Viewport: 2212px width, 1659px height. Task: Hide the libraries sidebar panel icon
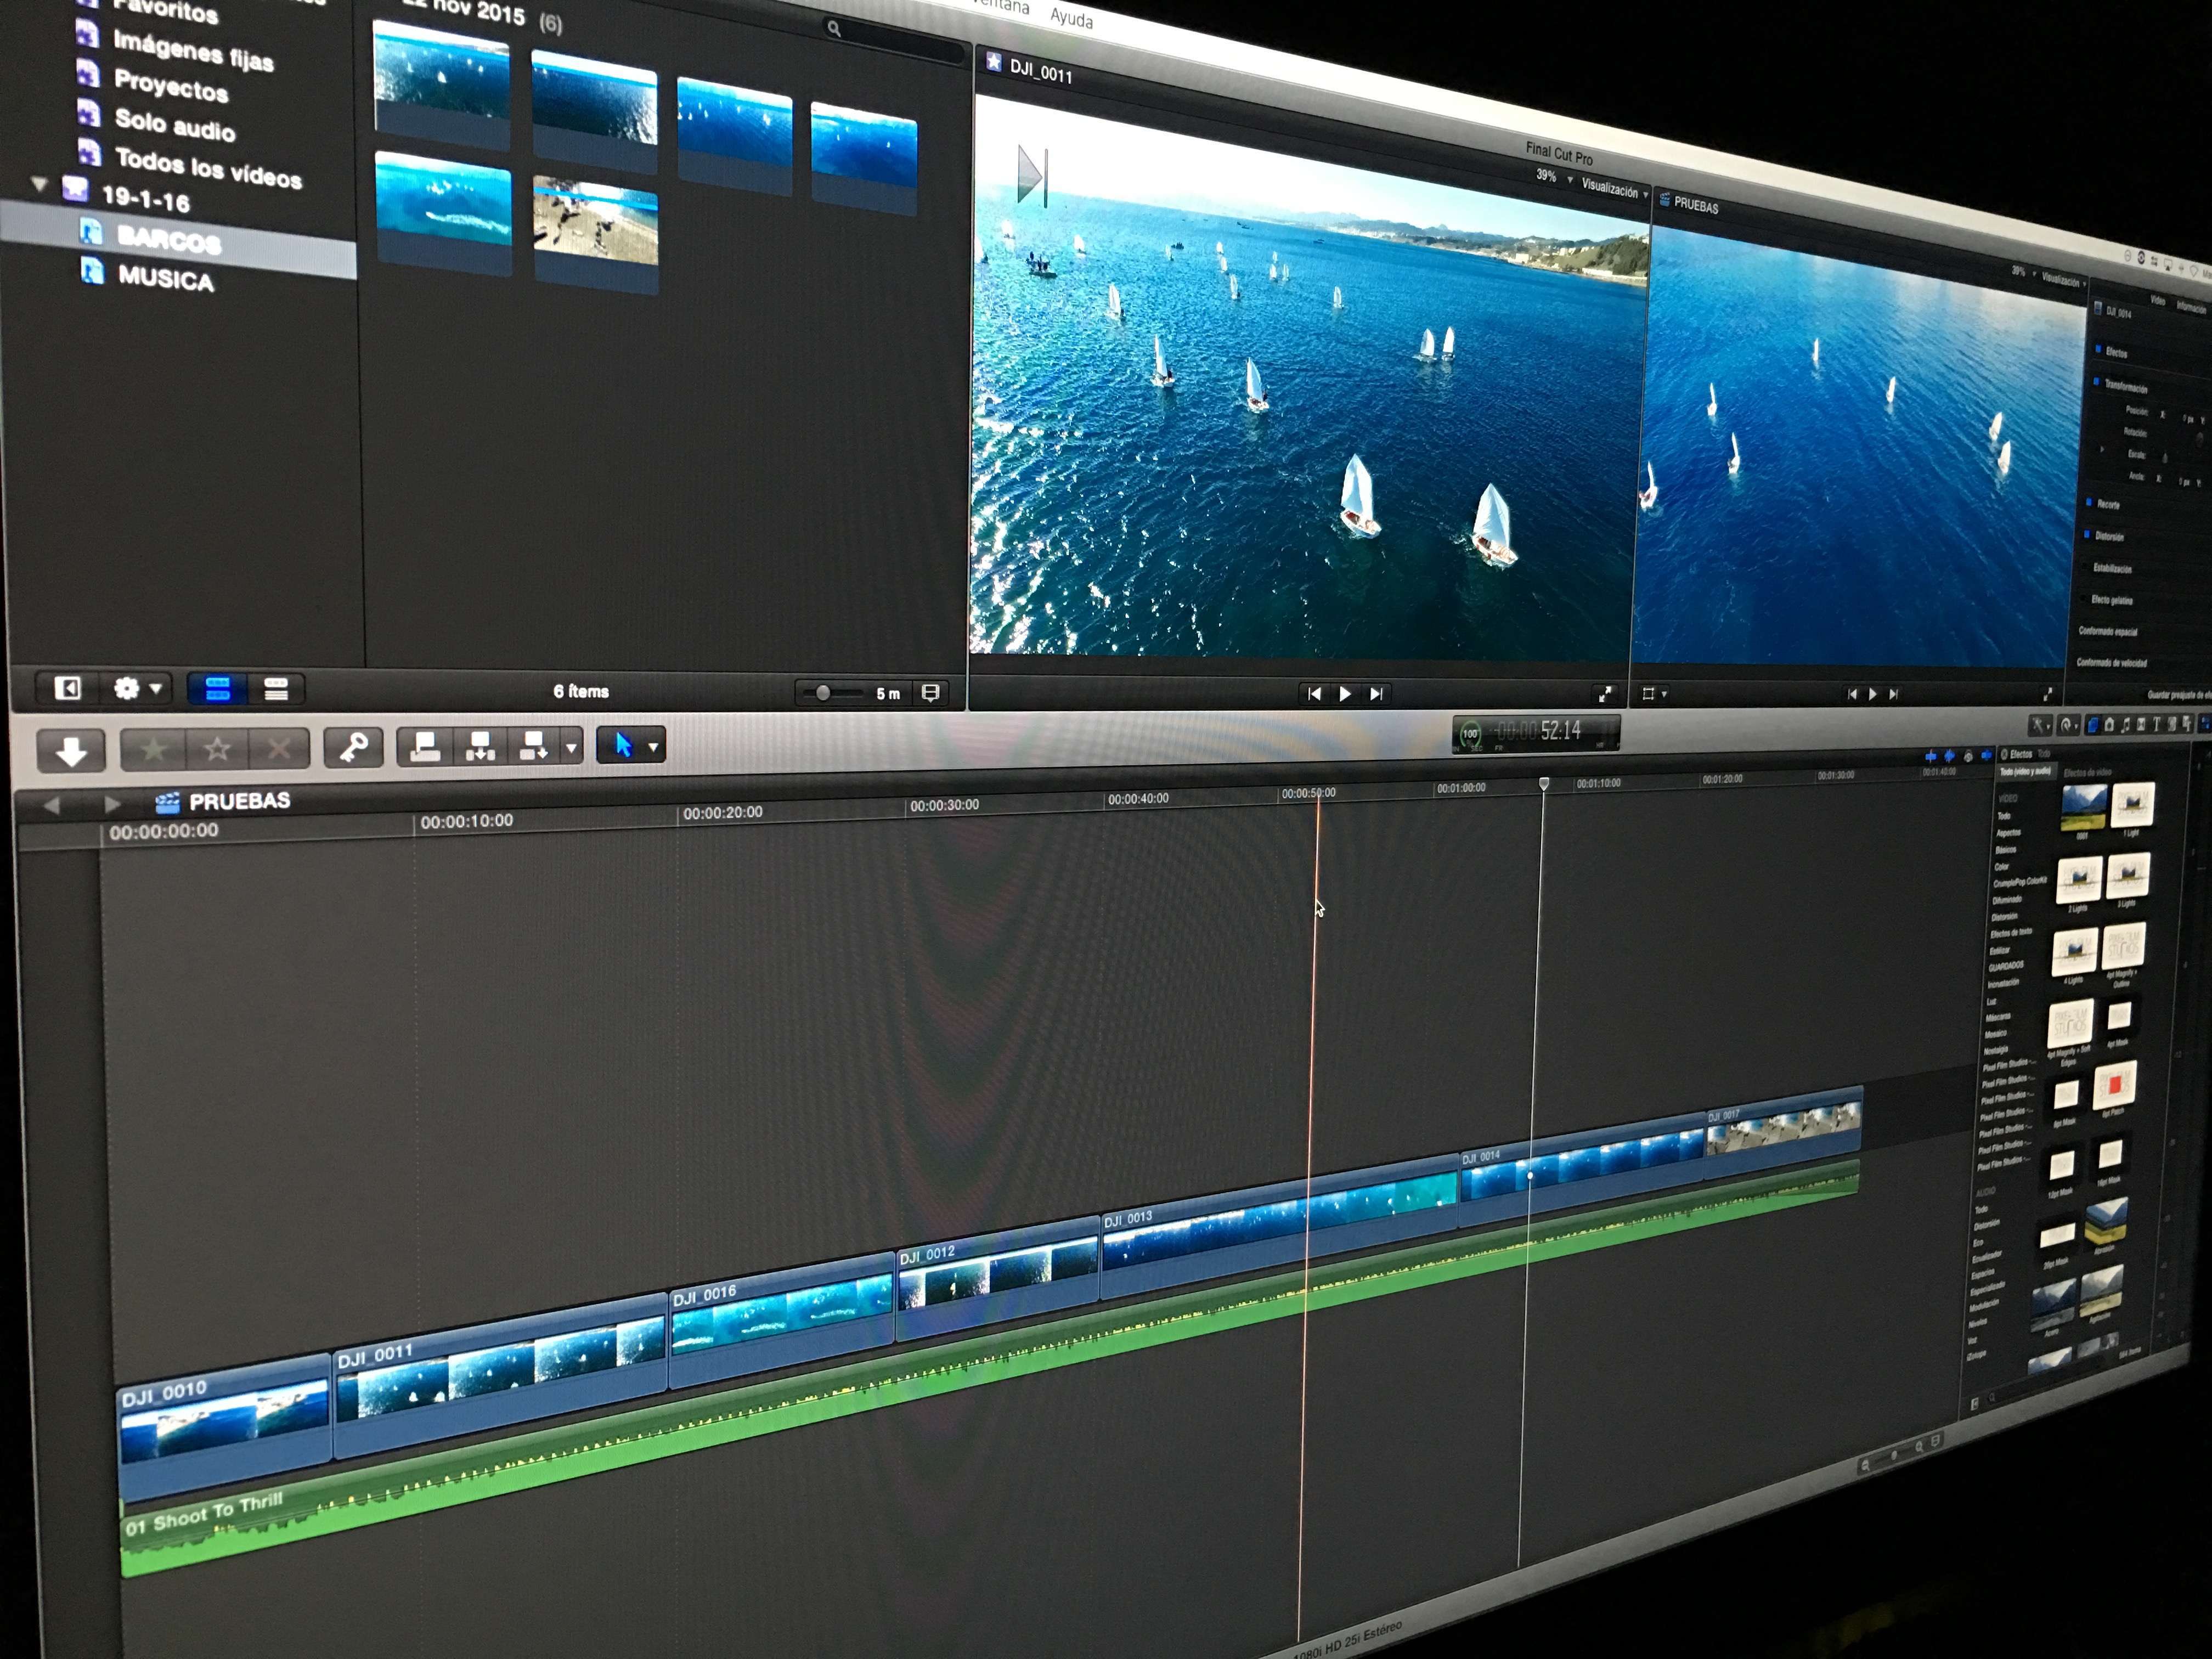pyautogui.click(x=67, y=688)
